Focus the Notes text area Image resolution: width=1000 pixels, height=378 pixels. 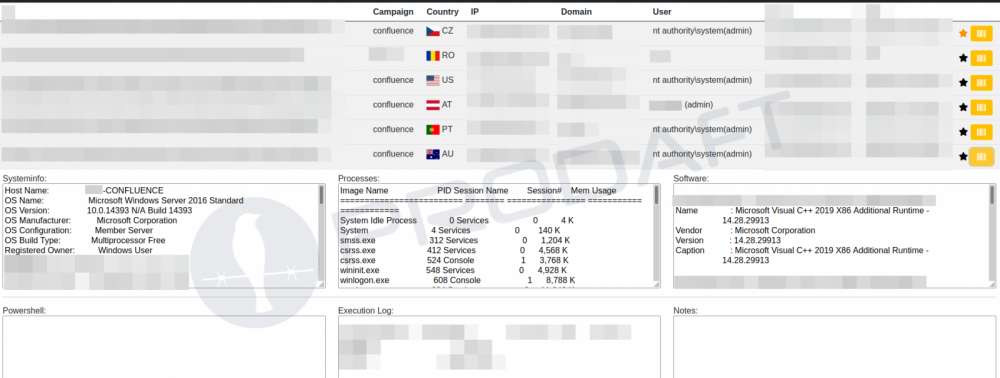pos(835,347)
